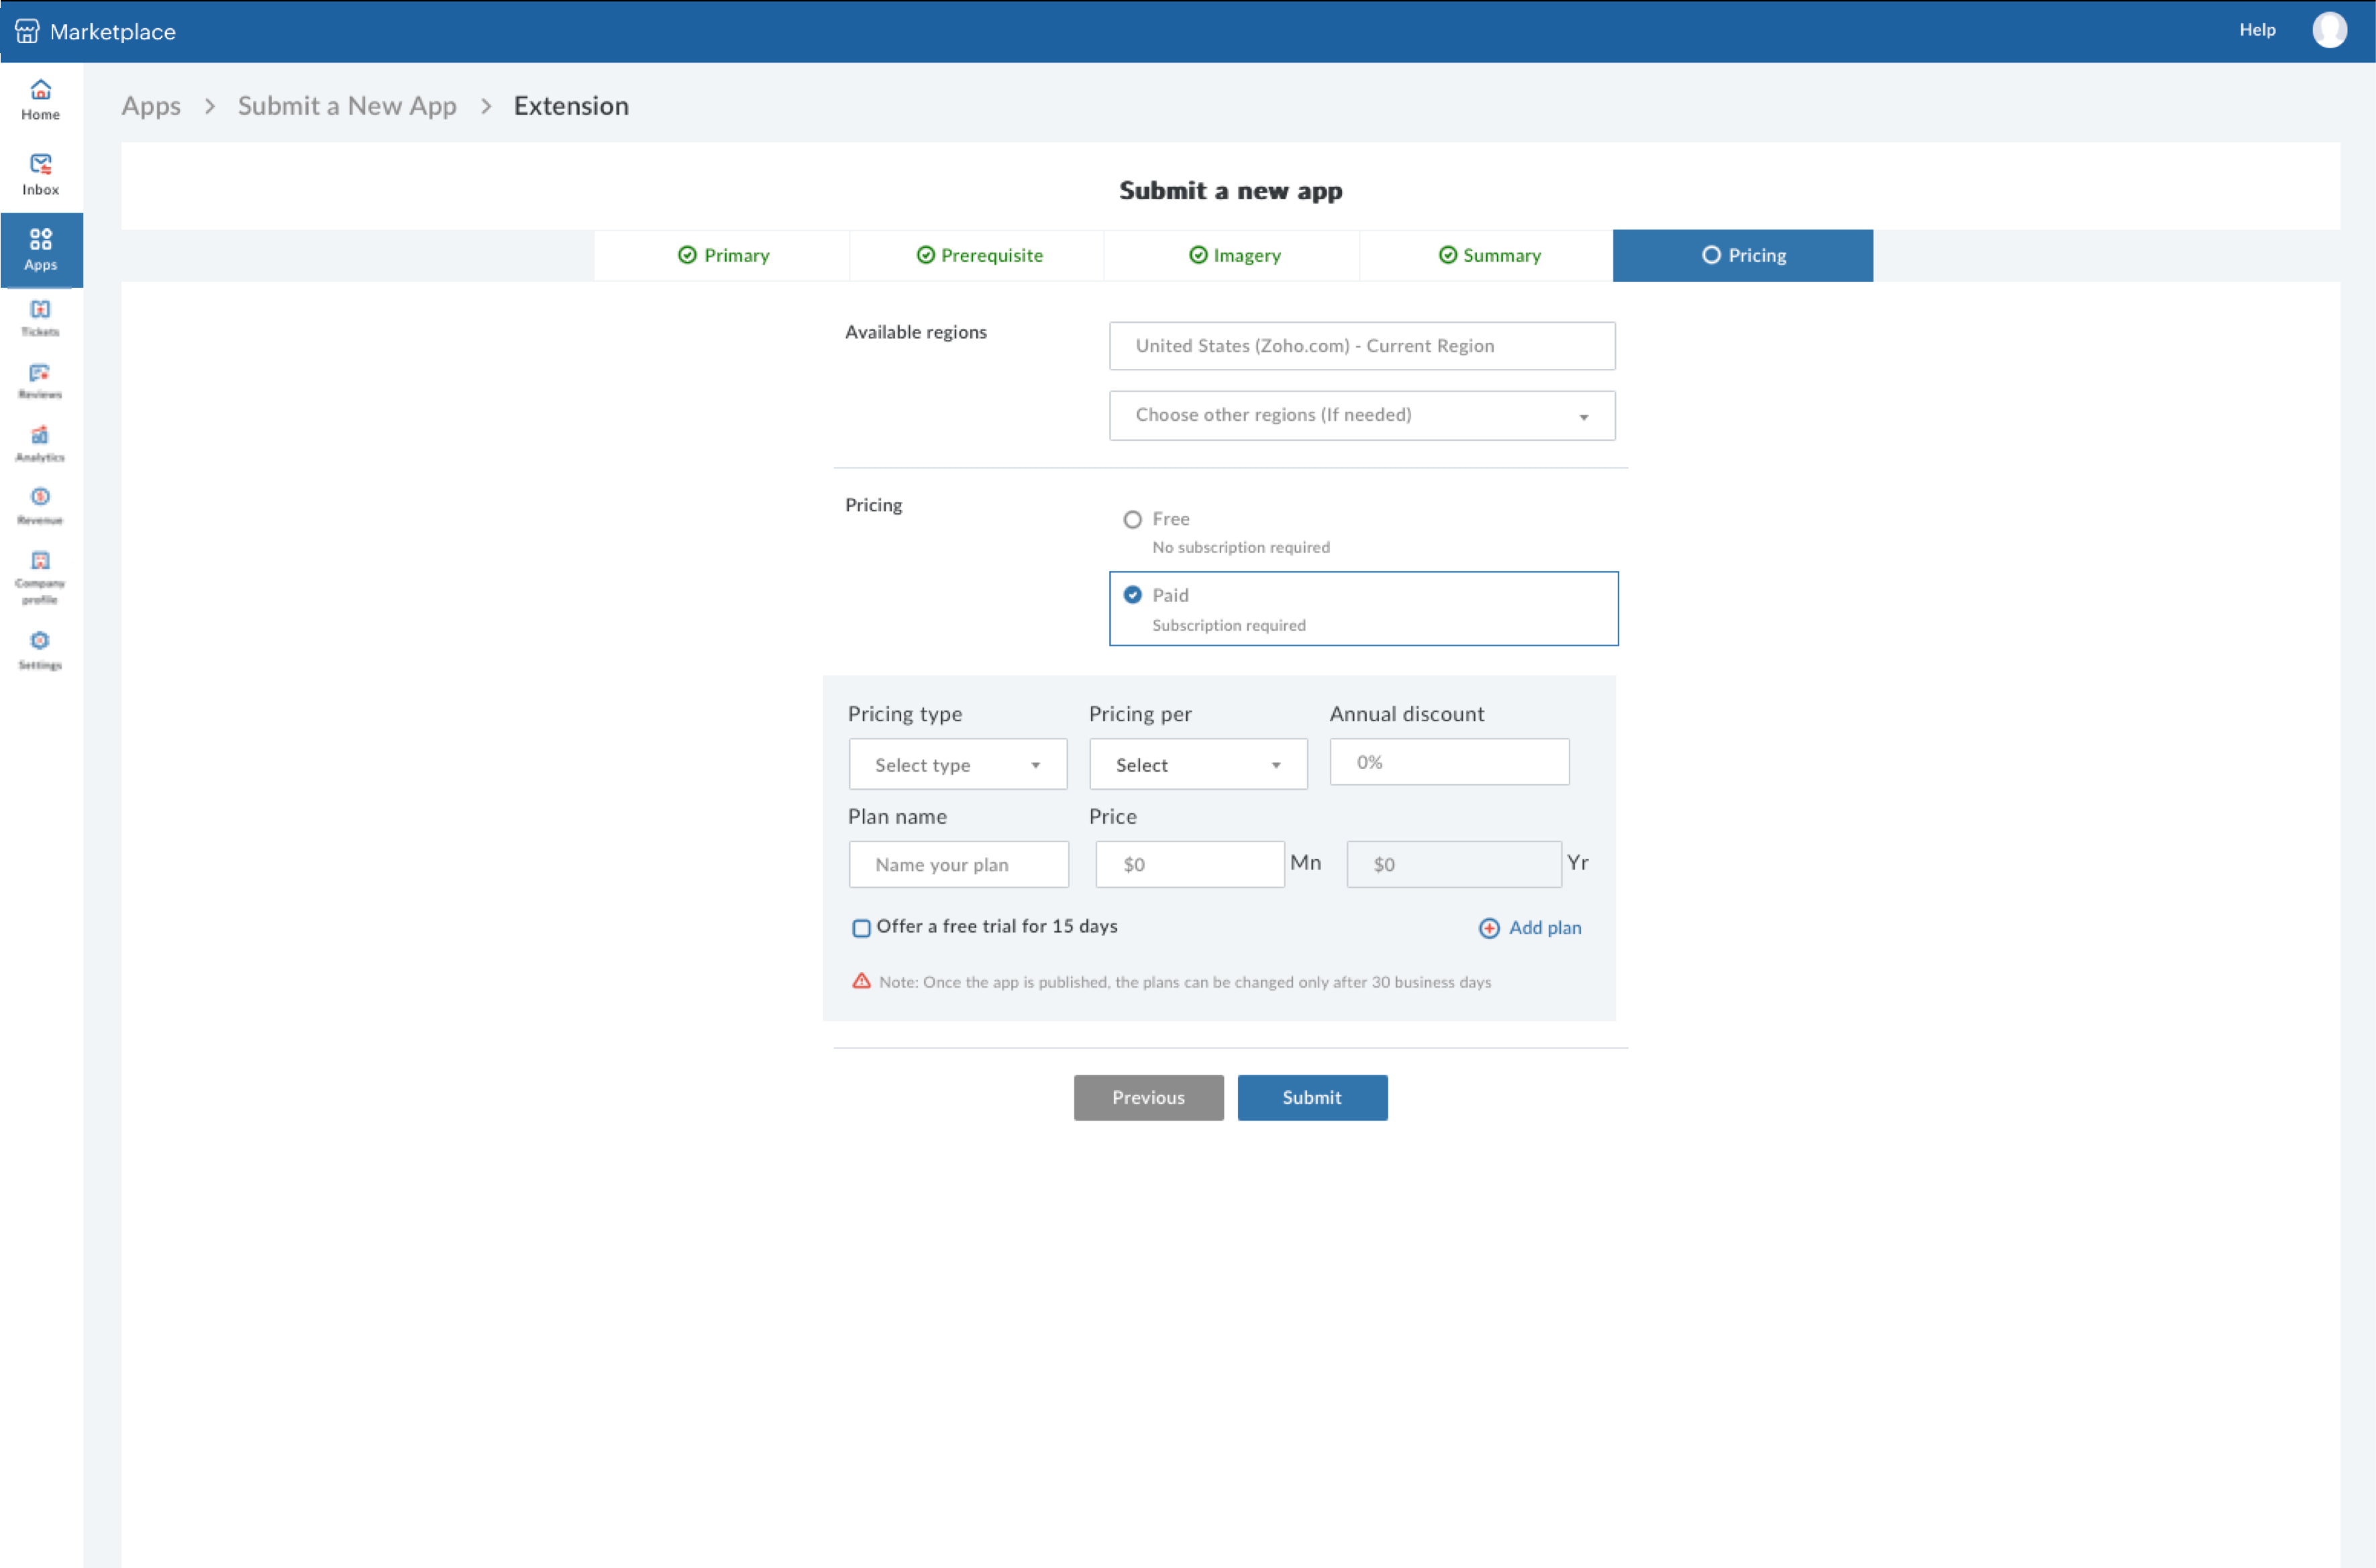Select the Paid pricing radio button

1132,595
